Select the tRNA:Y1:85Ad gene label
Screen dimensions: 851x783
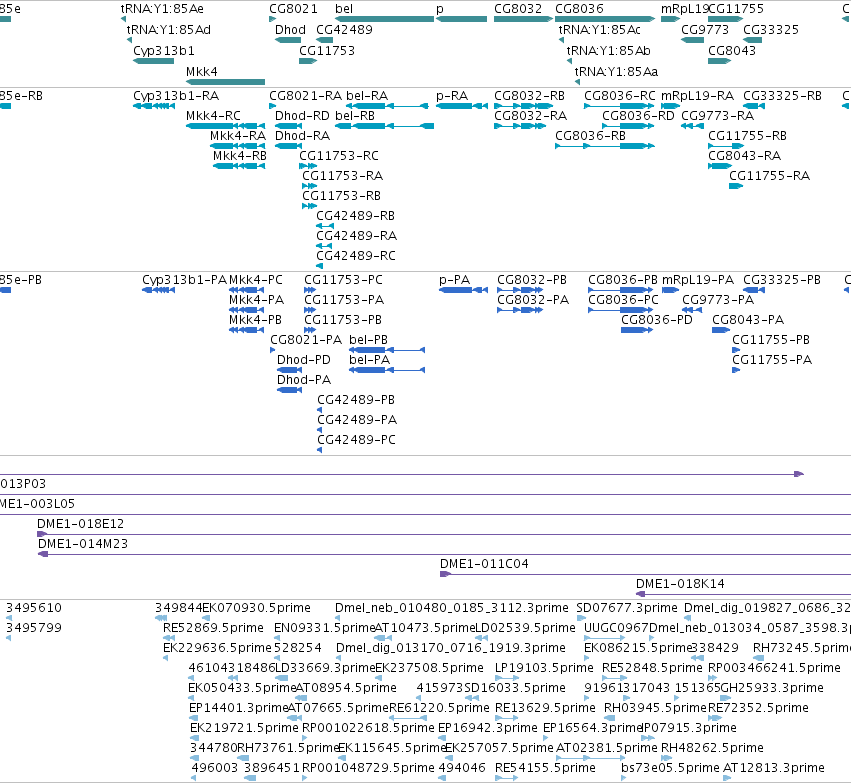168,30
